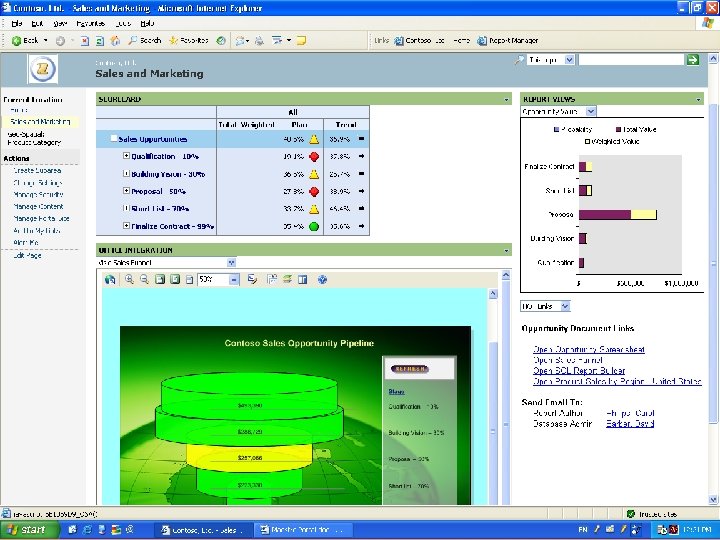Open the Scorecard web part menu arrow
720x540 pixels.
(506, 99)
